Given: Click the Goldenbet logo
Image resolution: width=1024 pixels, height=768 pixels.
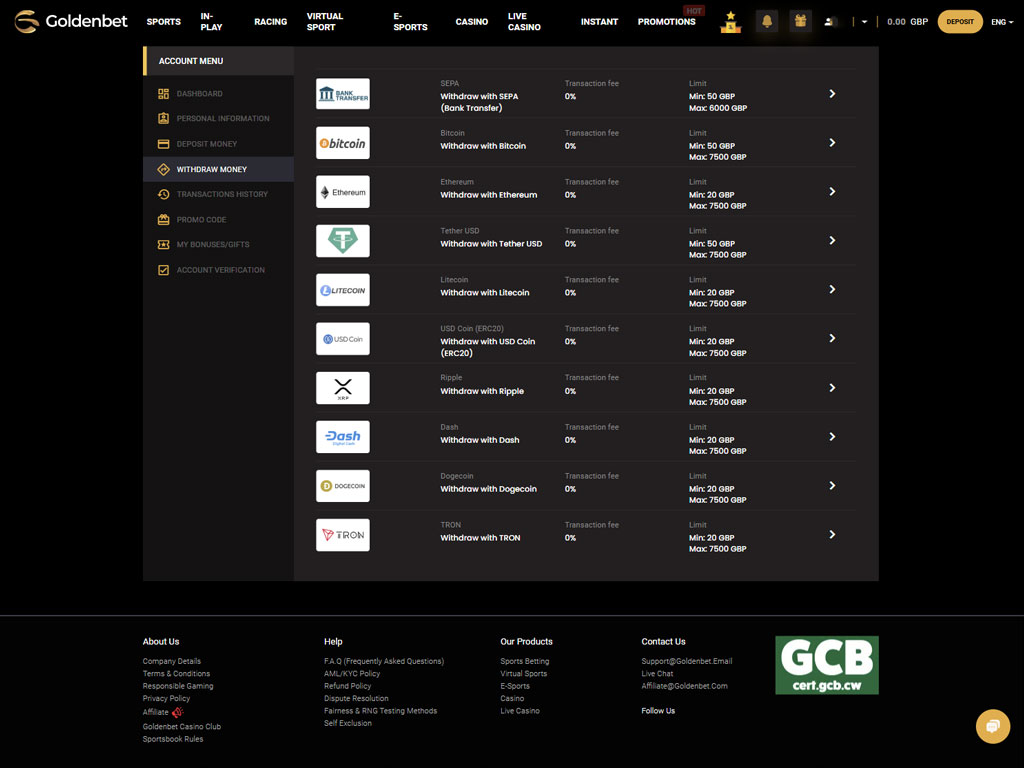Looking at the screenshot, I should coord(71,22).
